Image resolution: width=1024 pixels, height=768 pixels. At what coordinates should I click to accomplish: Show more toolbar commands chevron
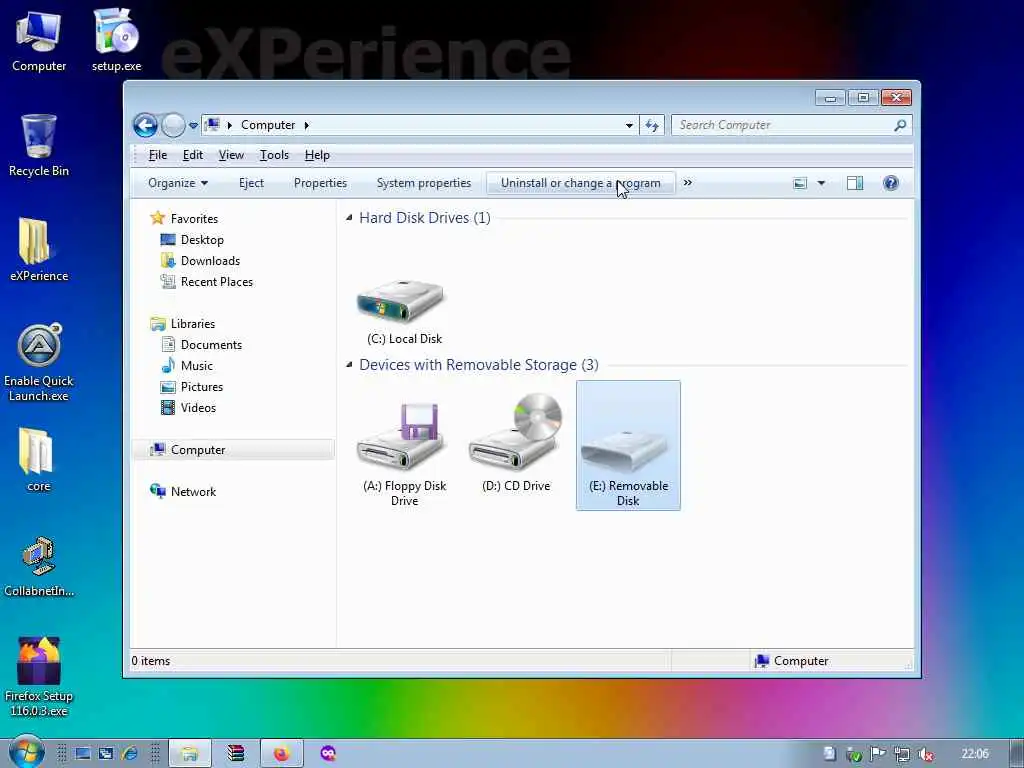click(688, 183)
